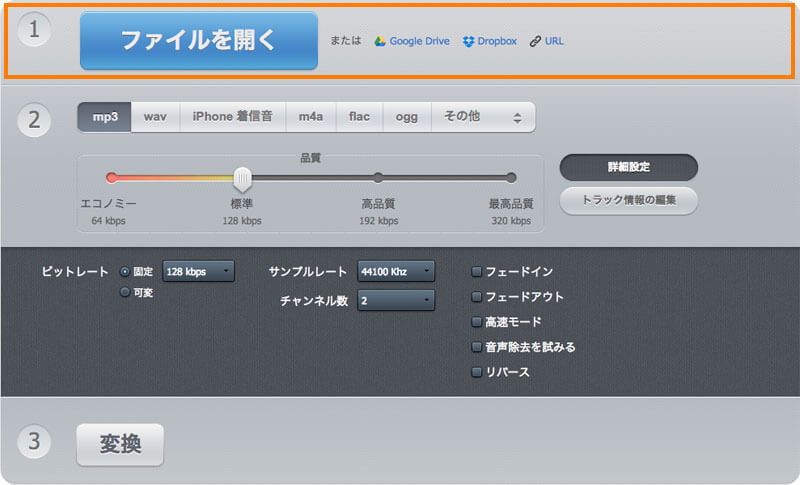This screenshot has height=485, width=800.
Task: Open the 128 kbps bitrate dropdown
Action: (x=198, y=271)
